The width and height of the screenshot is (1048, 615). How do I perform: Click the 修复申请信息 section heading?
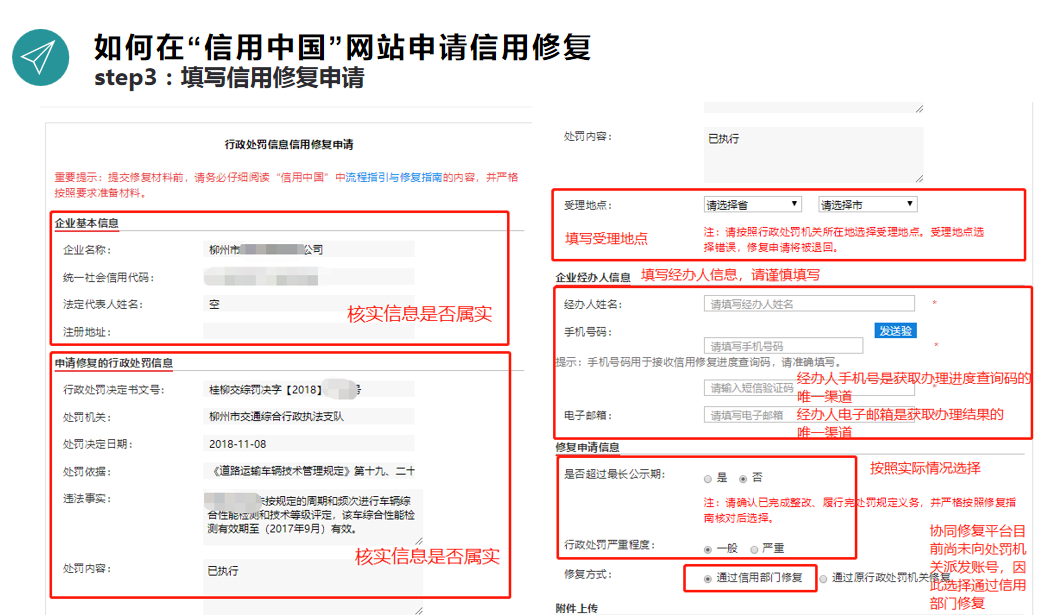coord(587,447)
